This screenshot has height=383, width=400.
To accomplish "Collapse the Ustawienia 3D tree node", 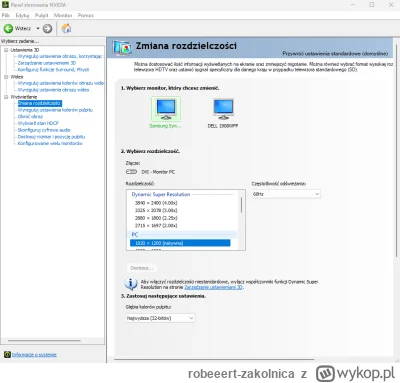I will click(x=6, y=50).
